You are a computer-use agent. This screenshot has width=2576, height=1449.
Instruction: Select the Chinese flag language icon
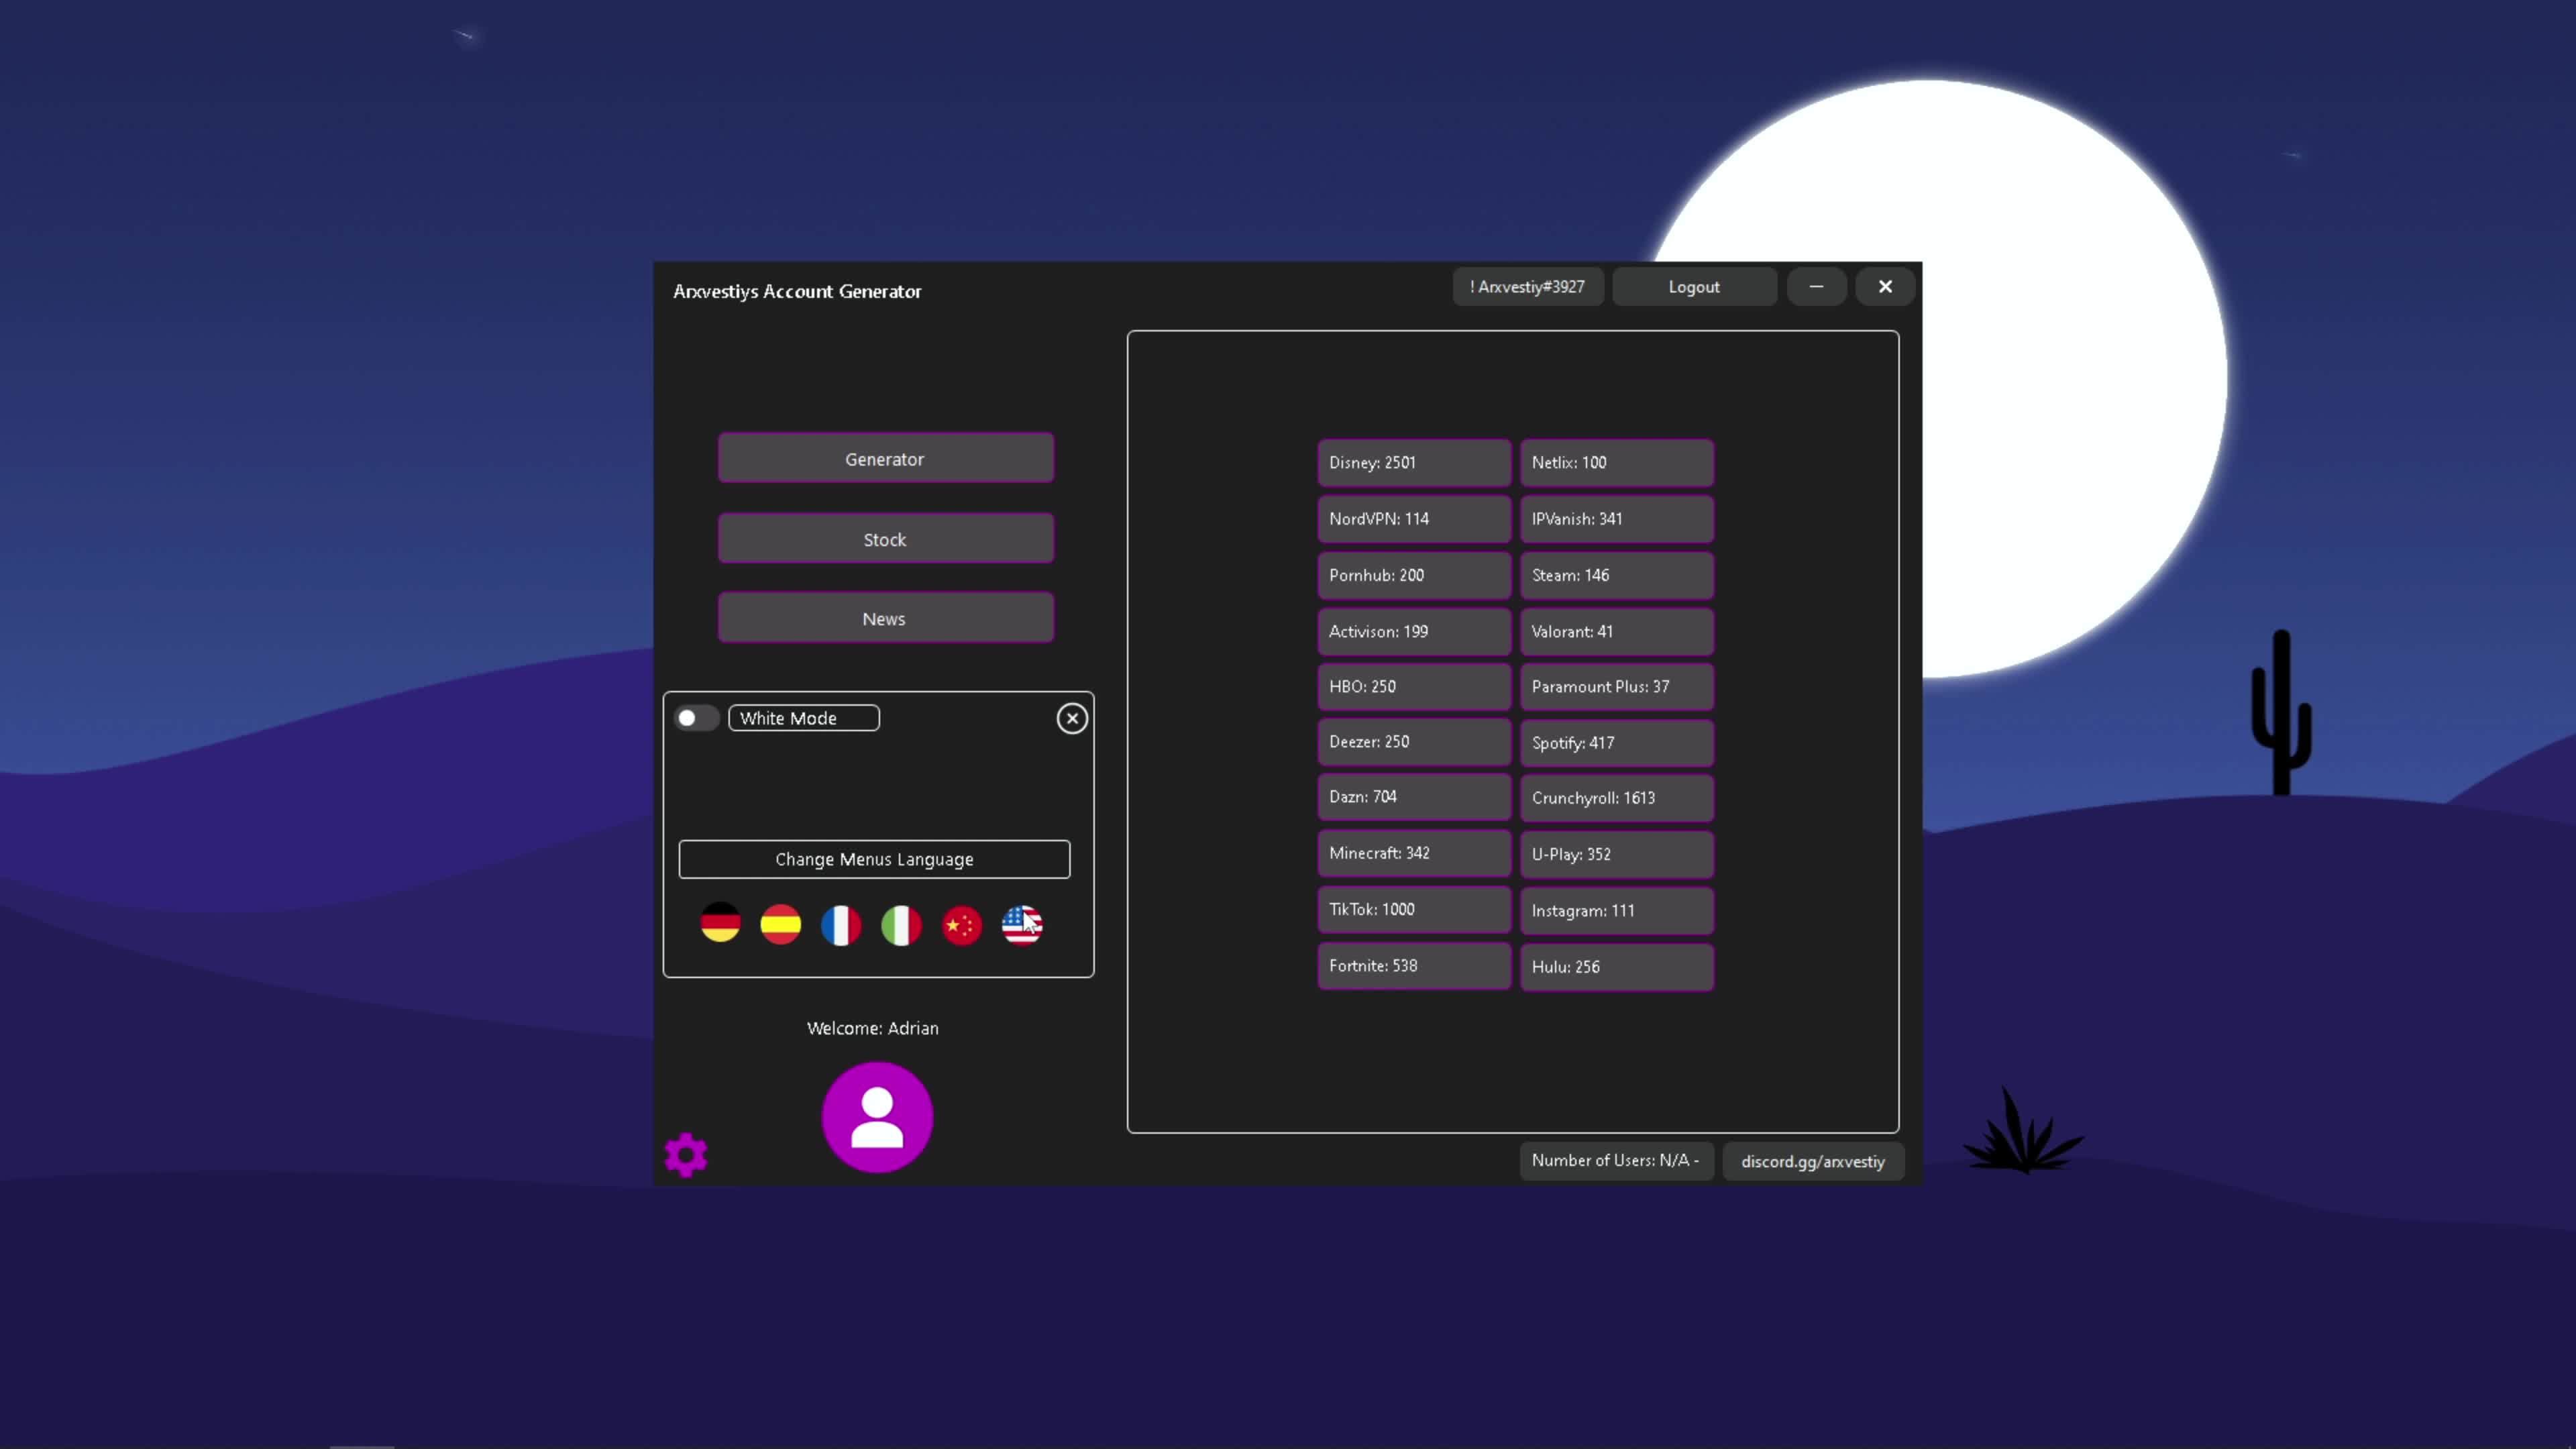pos(961,925)
